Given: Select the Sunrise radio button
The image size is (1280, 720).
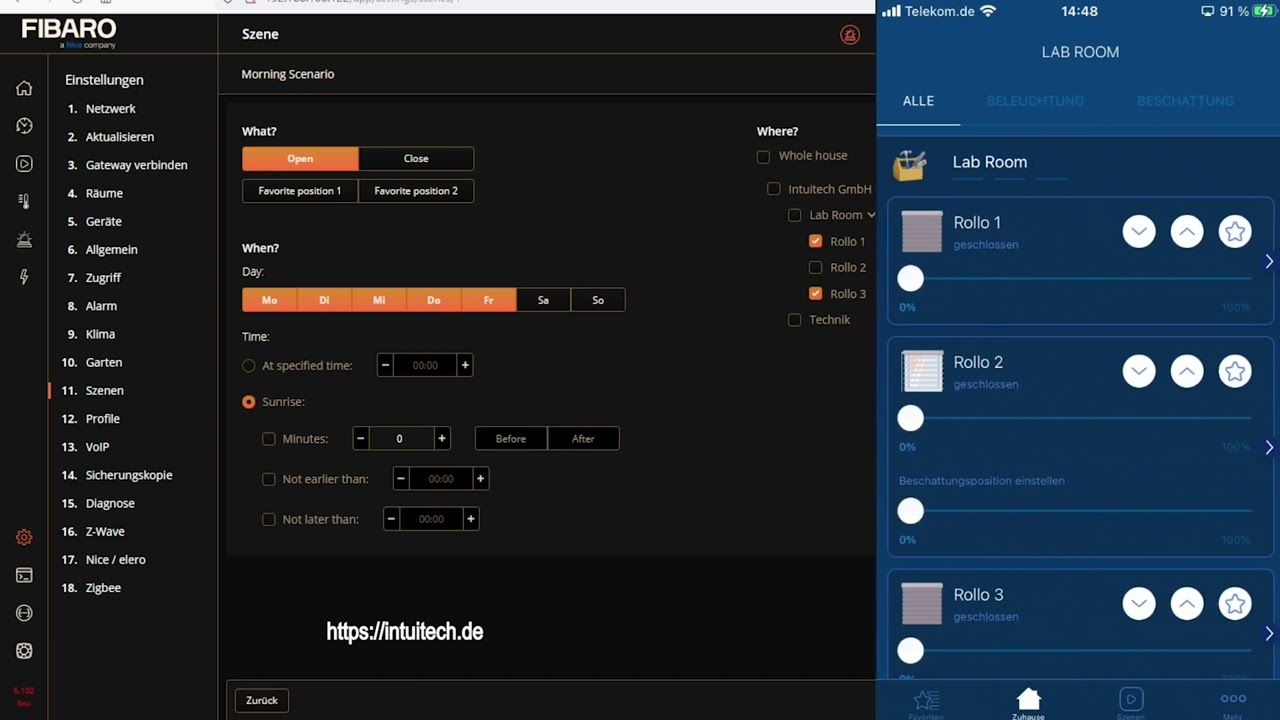Looking at the screenshot, I should pyautogui.click(x=249, y=402).
